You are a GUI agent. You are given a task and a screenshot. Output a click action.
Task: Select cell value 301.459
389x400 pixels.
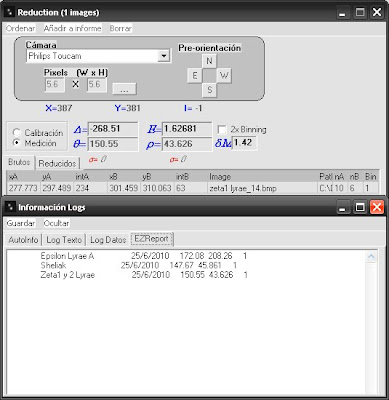coord(124,188)
